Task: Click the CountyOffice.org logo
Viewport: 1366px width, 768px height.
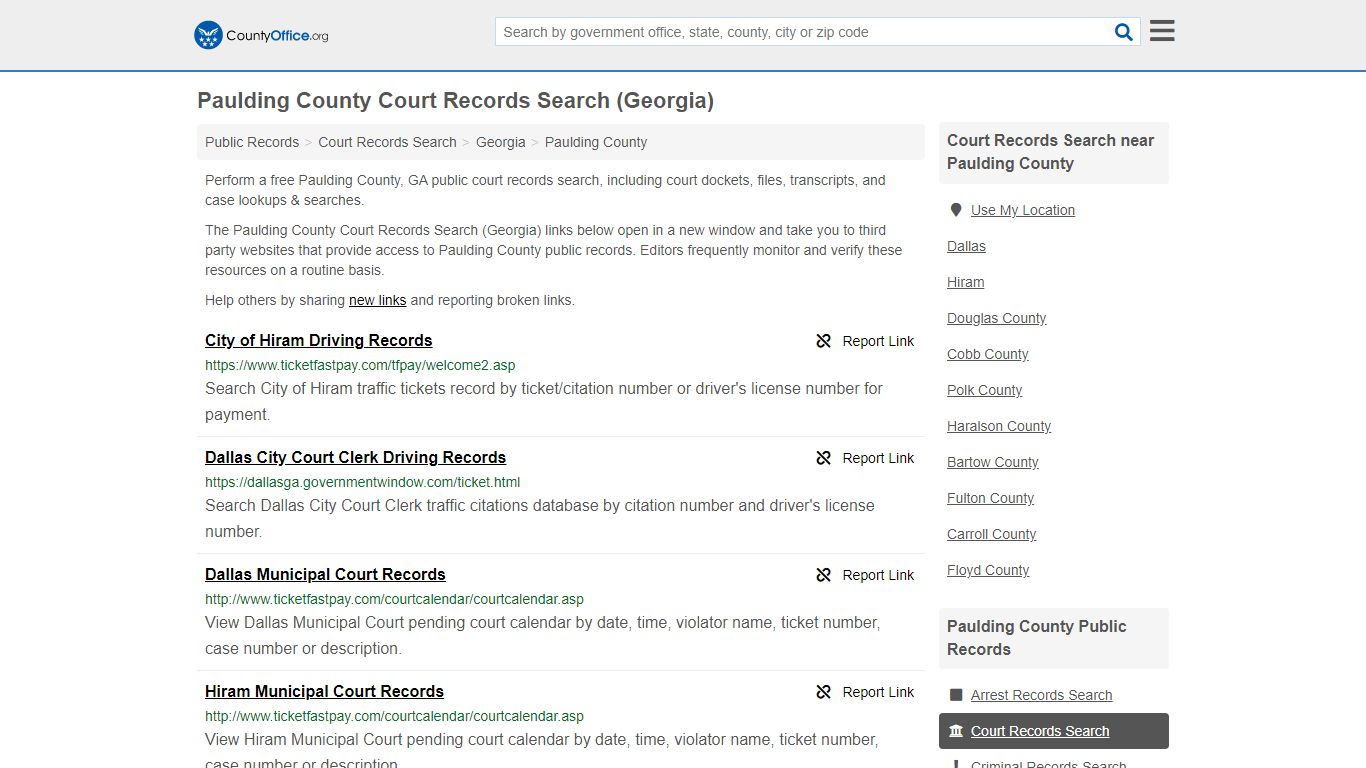Action: (260, 34)
